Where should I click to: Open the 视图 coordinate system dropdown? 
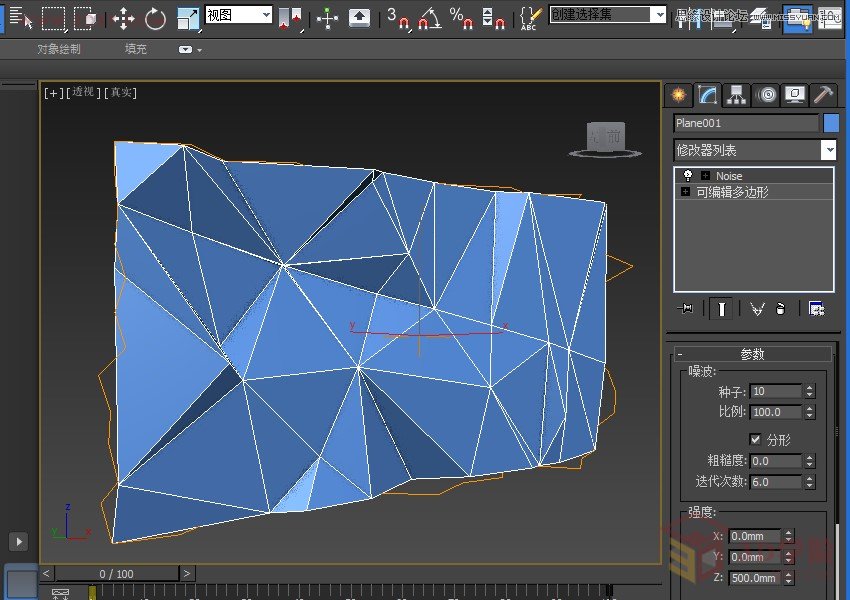[x=264, y=15]
